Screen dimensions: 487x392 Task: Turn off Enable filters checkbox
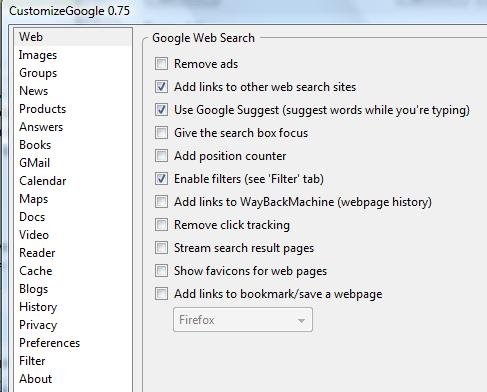coord(161,179)
